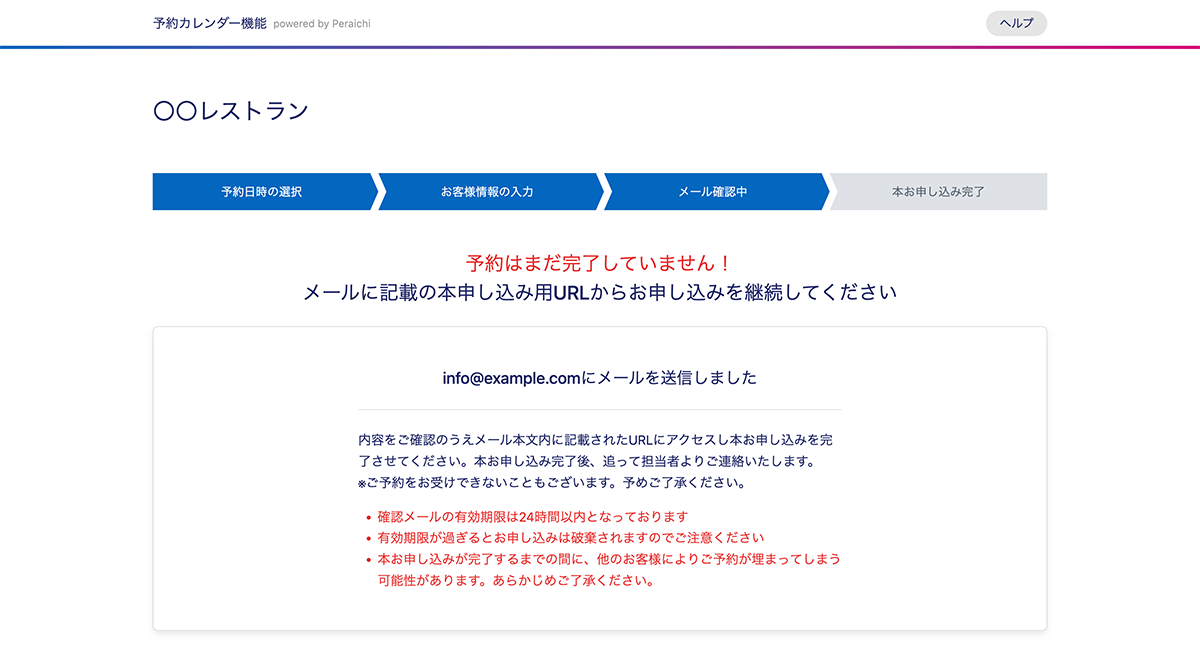Click the 〇〇レストラン page title

[x=231, y=111]
